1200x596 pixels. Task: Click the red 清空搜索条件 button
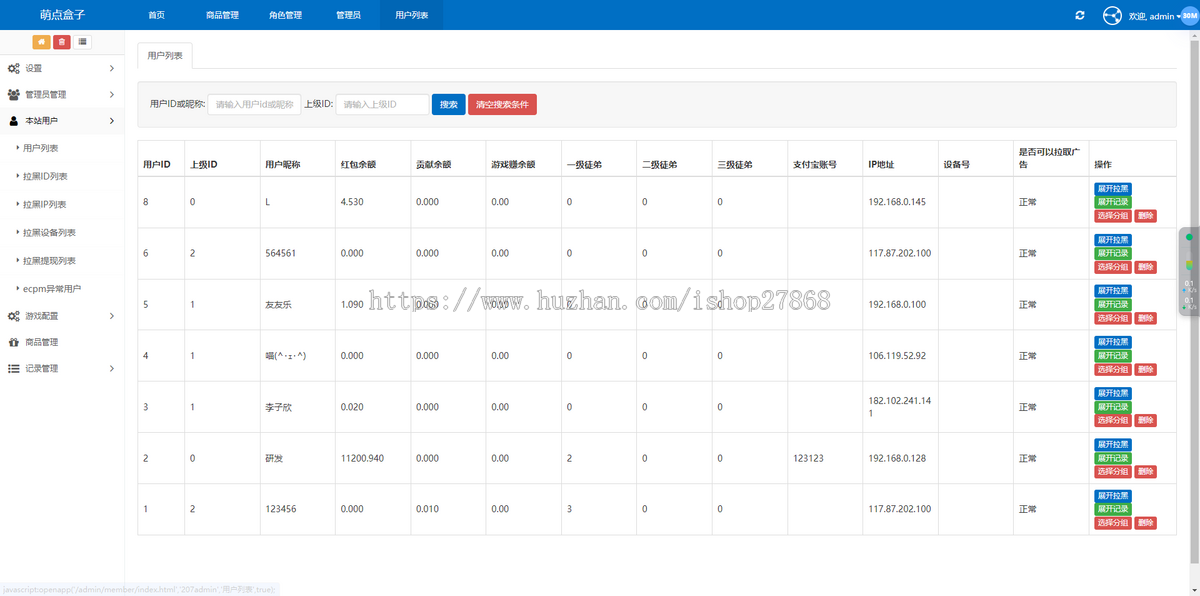coord(502,104)
